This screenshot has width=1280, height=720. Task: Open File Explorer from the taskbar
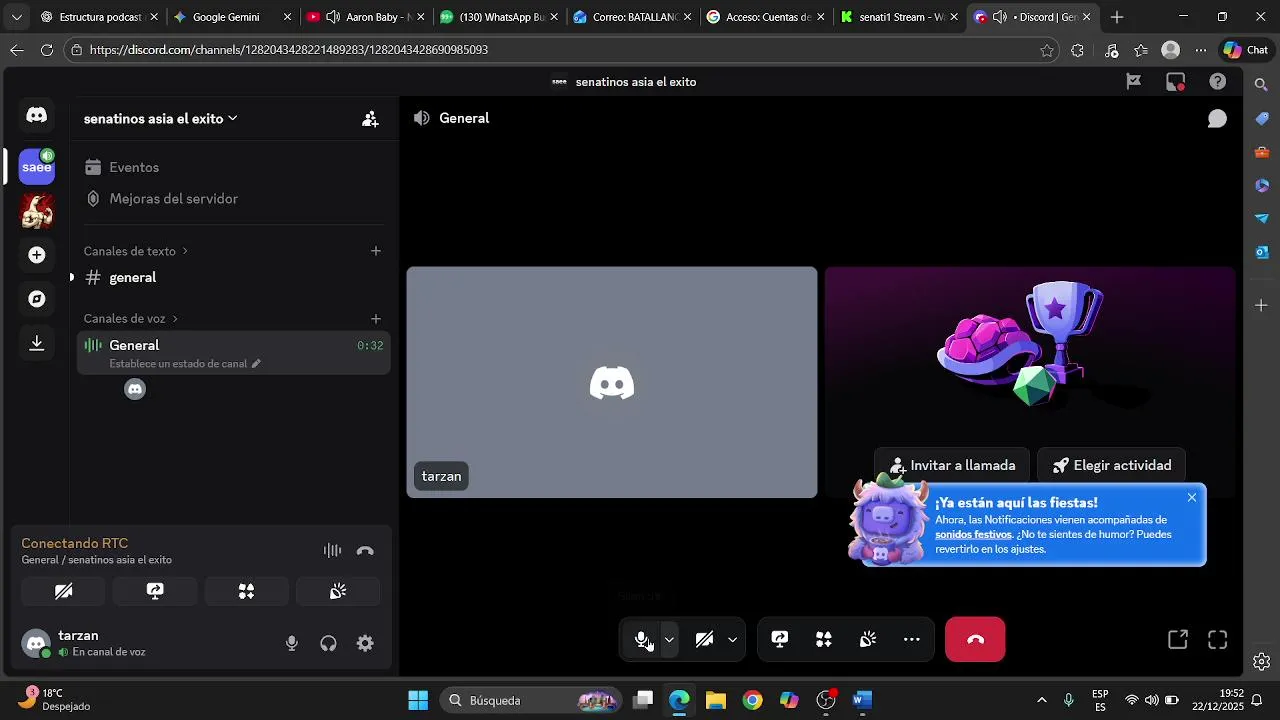point(715,700)
